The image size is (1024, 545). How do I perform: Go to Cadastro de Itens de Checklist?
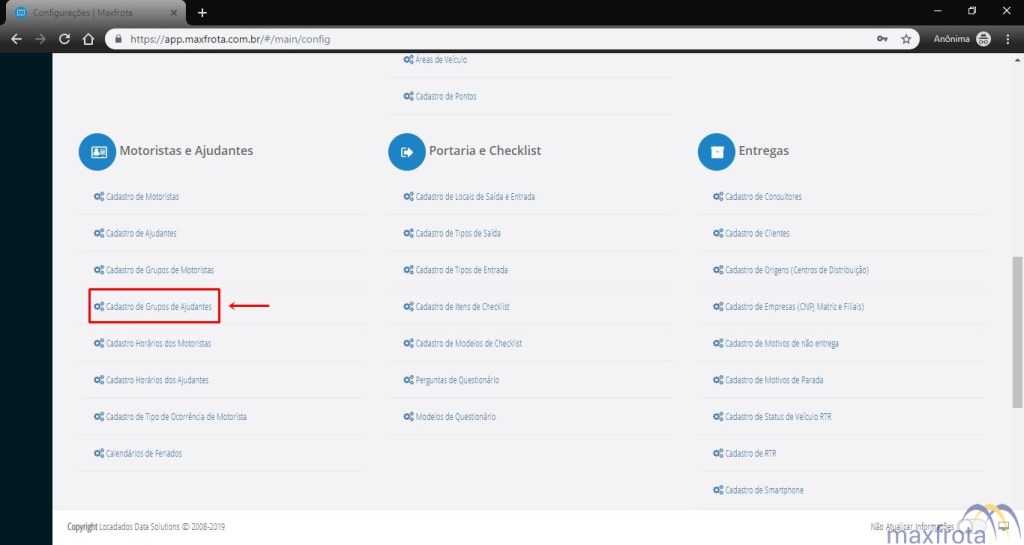tap(462, 307)
